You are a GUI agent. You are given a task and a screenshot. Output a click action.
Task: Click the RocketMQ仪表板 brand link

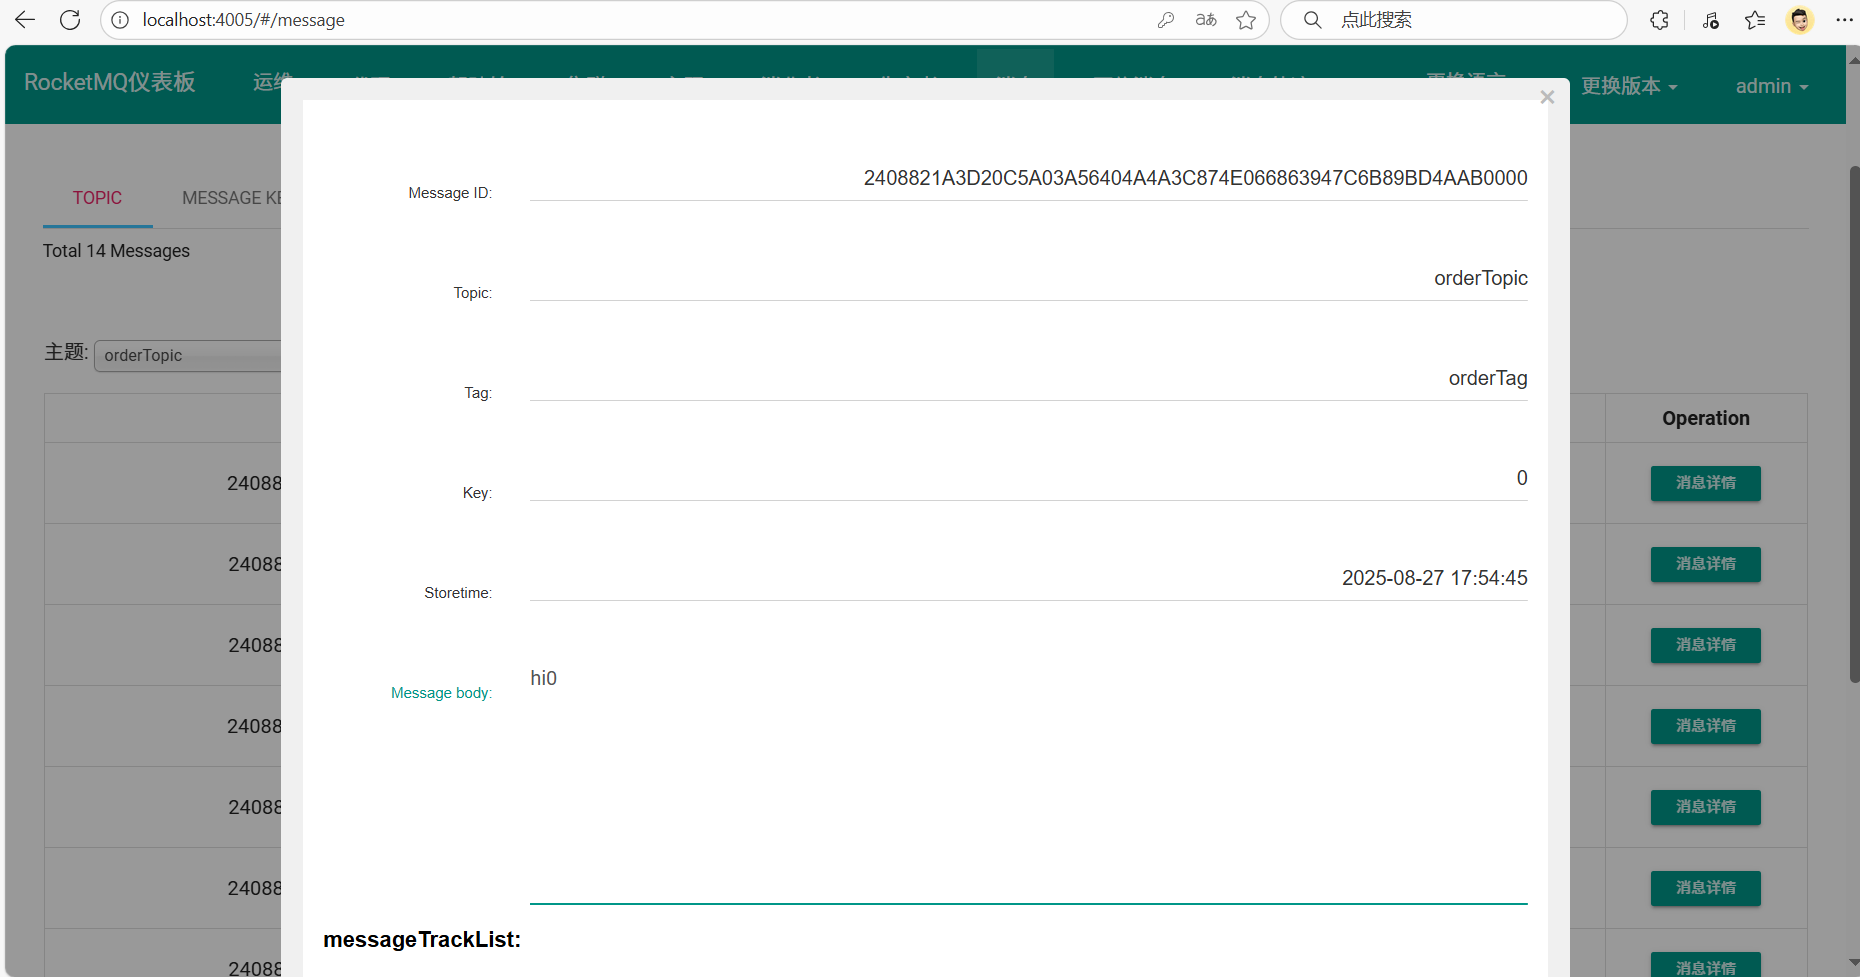(110, 82)
